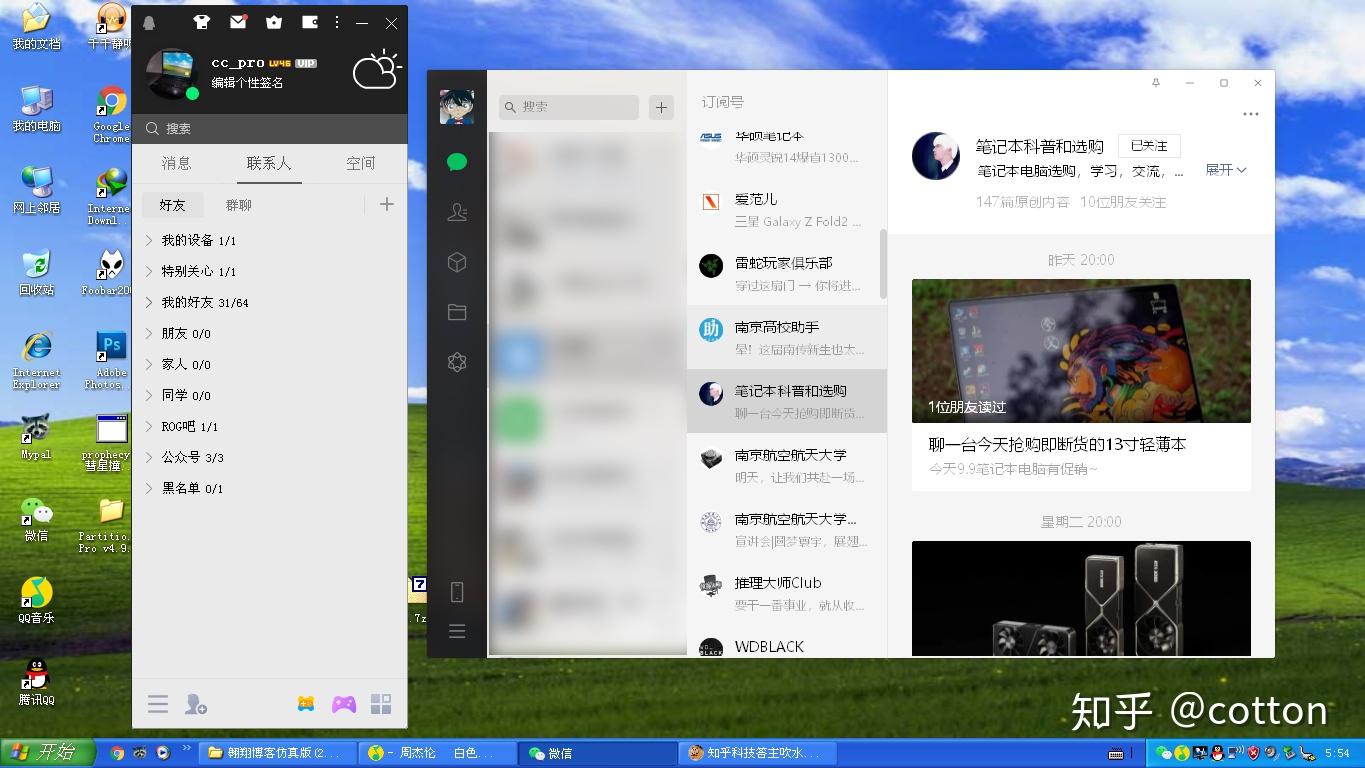Screen dimensions: 1365x768
Task: Open the WeChat Chat File folder icon
Action: (x=457, y=312)
